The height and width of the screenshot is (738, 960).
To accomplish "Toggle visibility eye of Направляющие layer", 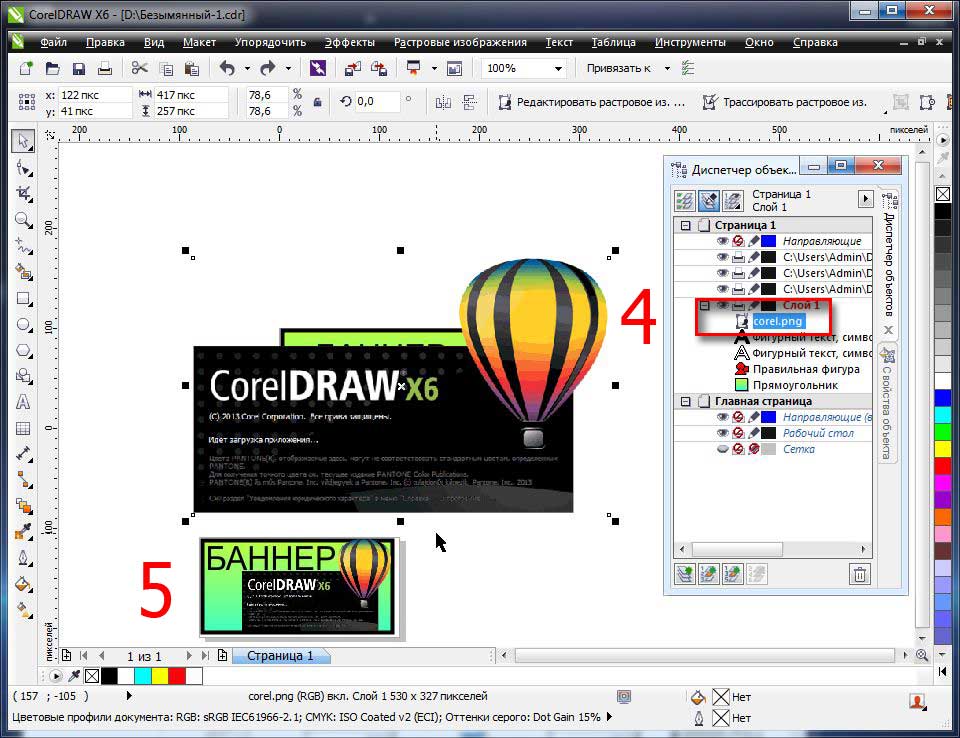I will [722, 242].
